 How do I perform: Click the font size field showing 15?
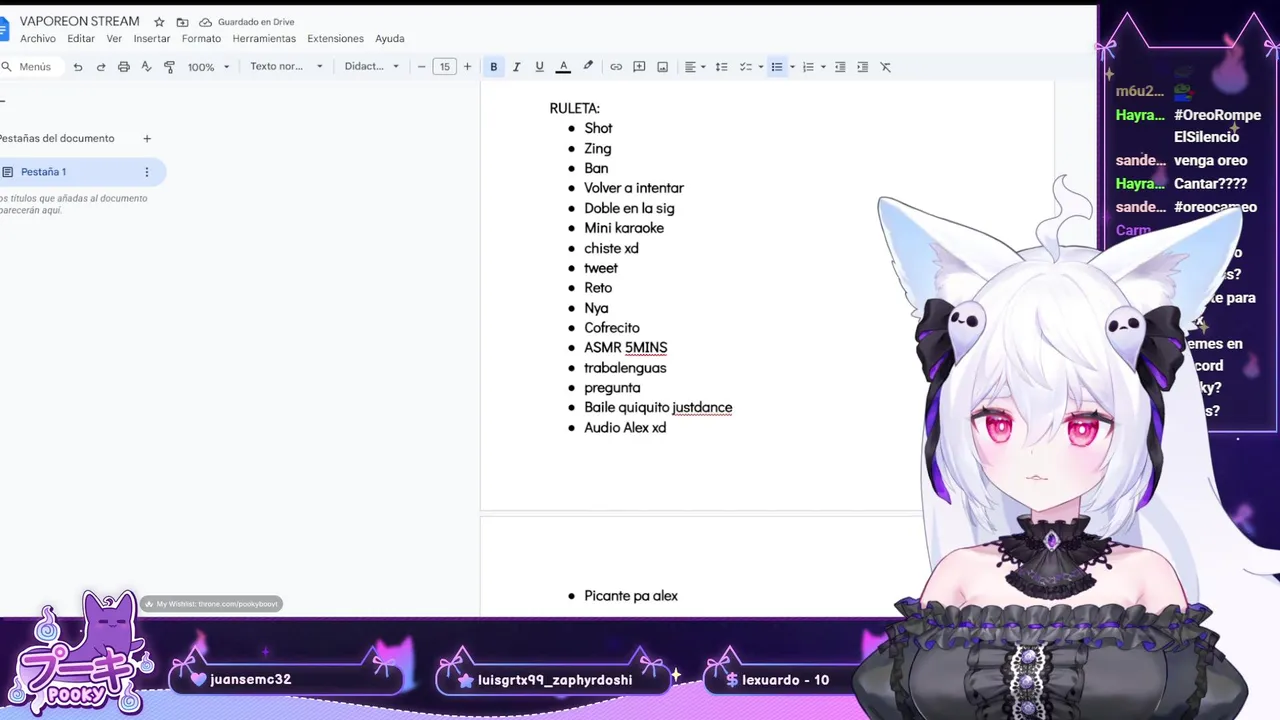(x=444, y=67)
